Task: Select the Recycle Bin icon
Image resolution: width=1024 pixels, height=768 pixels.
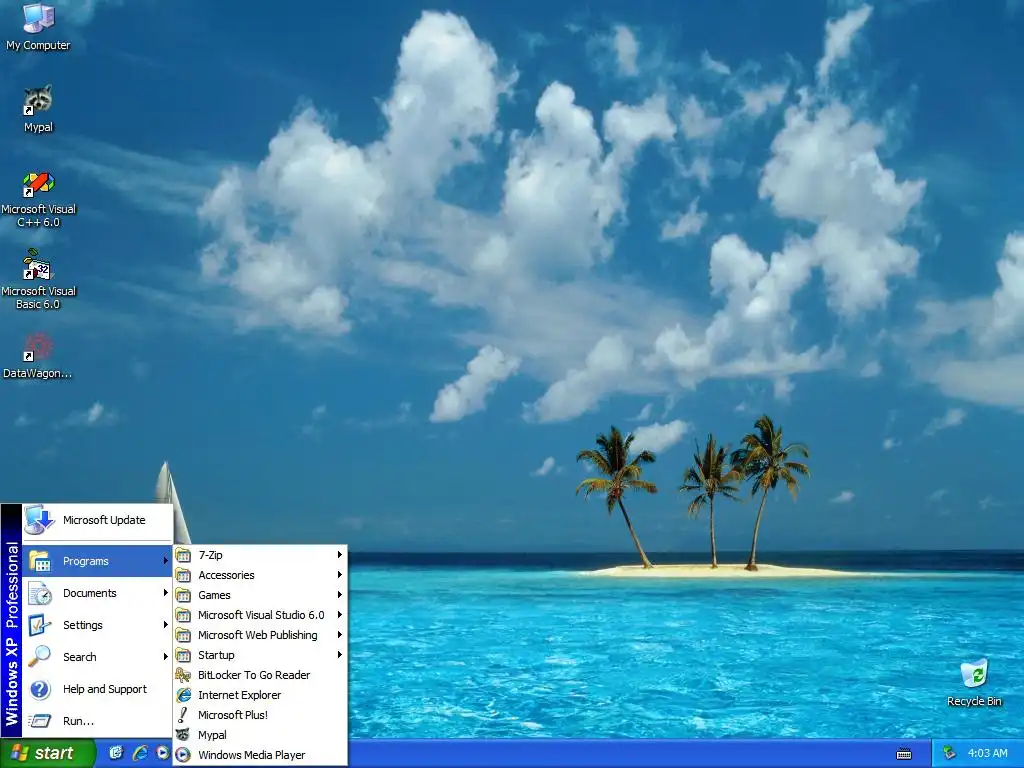Action: point(974,683)
